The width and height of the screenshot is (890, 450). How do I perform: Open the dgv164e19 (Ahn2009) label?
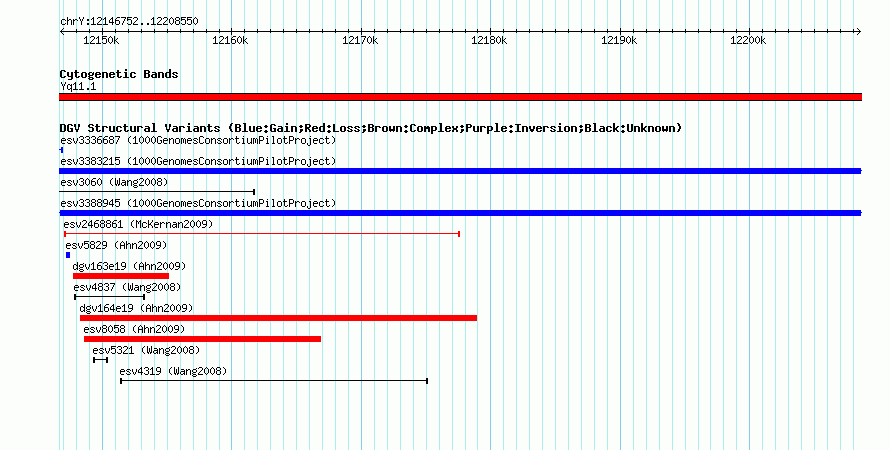(x=136, y=308)
